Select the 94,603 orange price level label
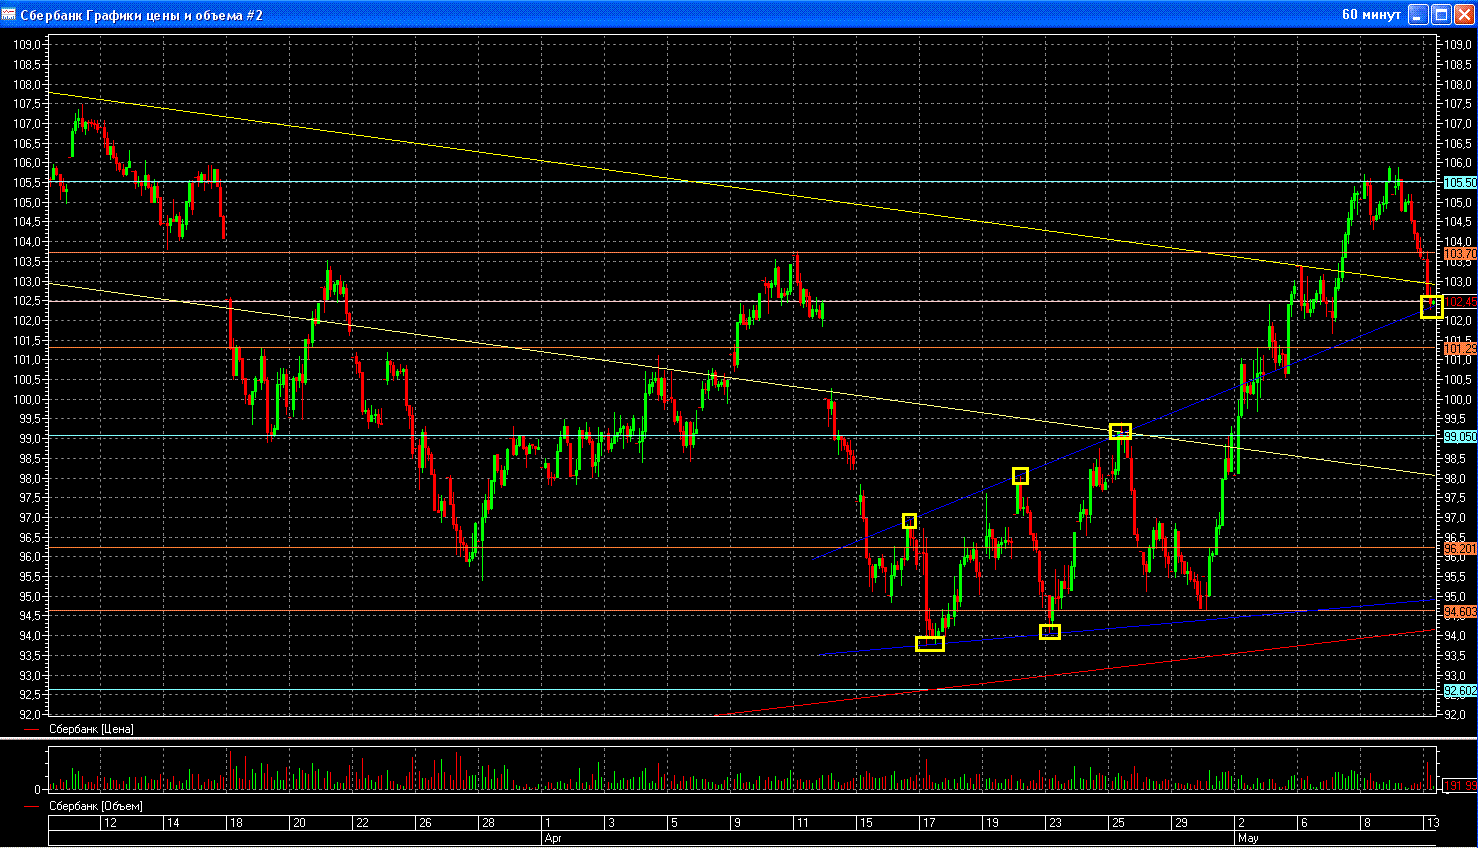 (x=1459, y=611)
